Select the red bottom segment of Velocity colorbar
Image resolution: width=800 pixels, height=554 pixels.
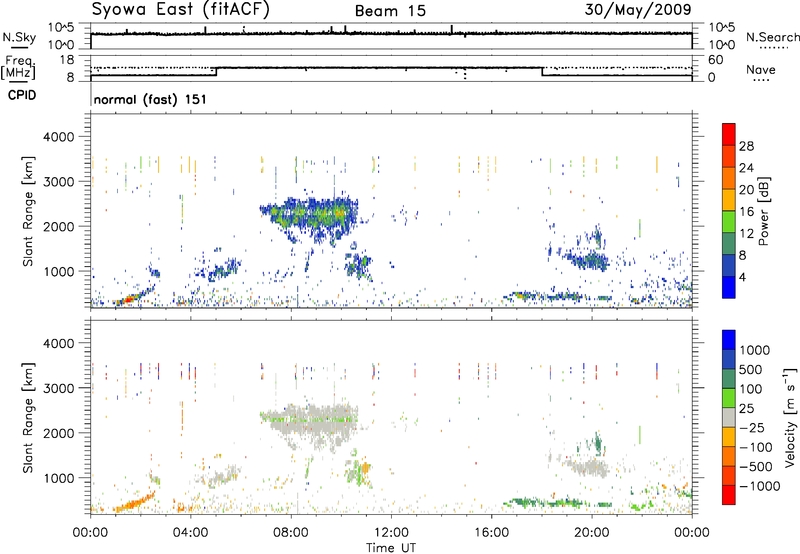[729, 495]
